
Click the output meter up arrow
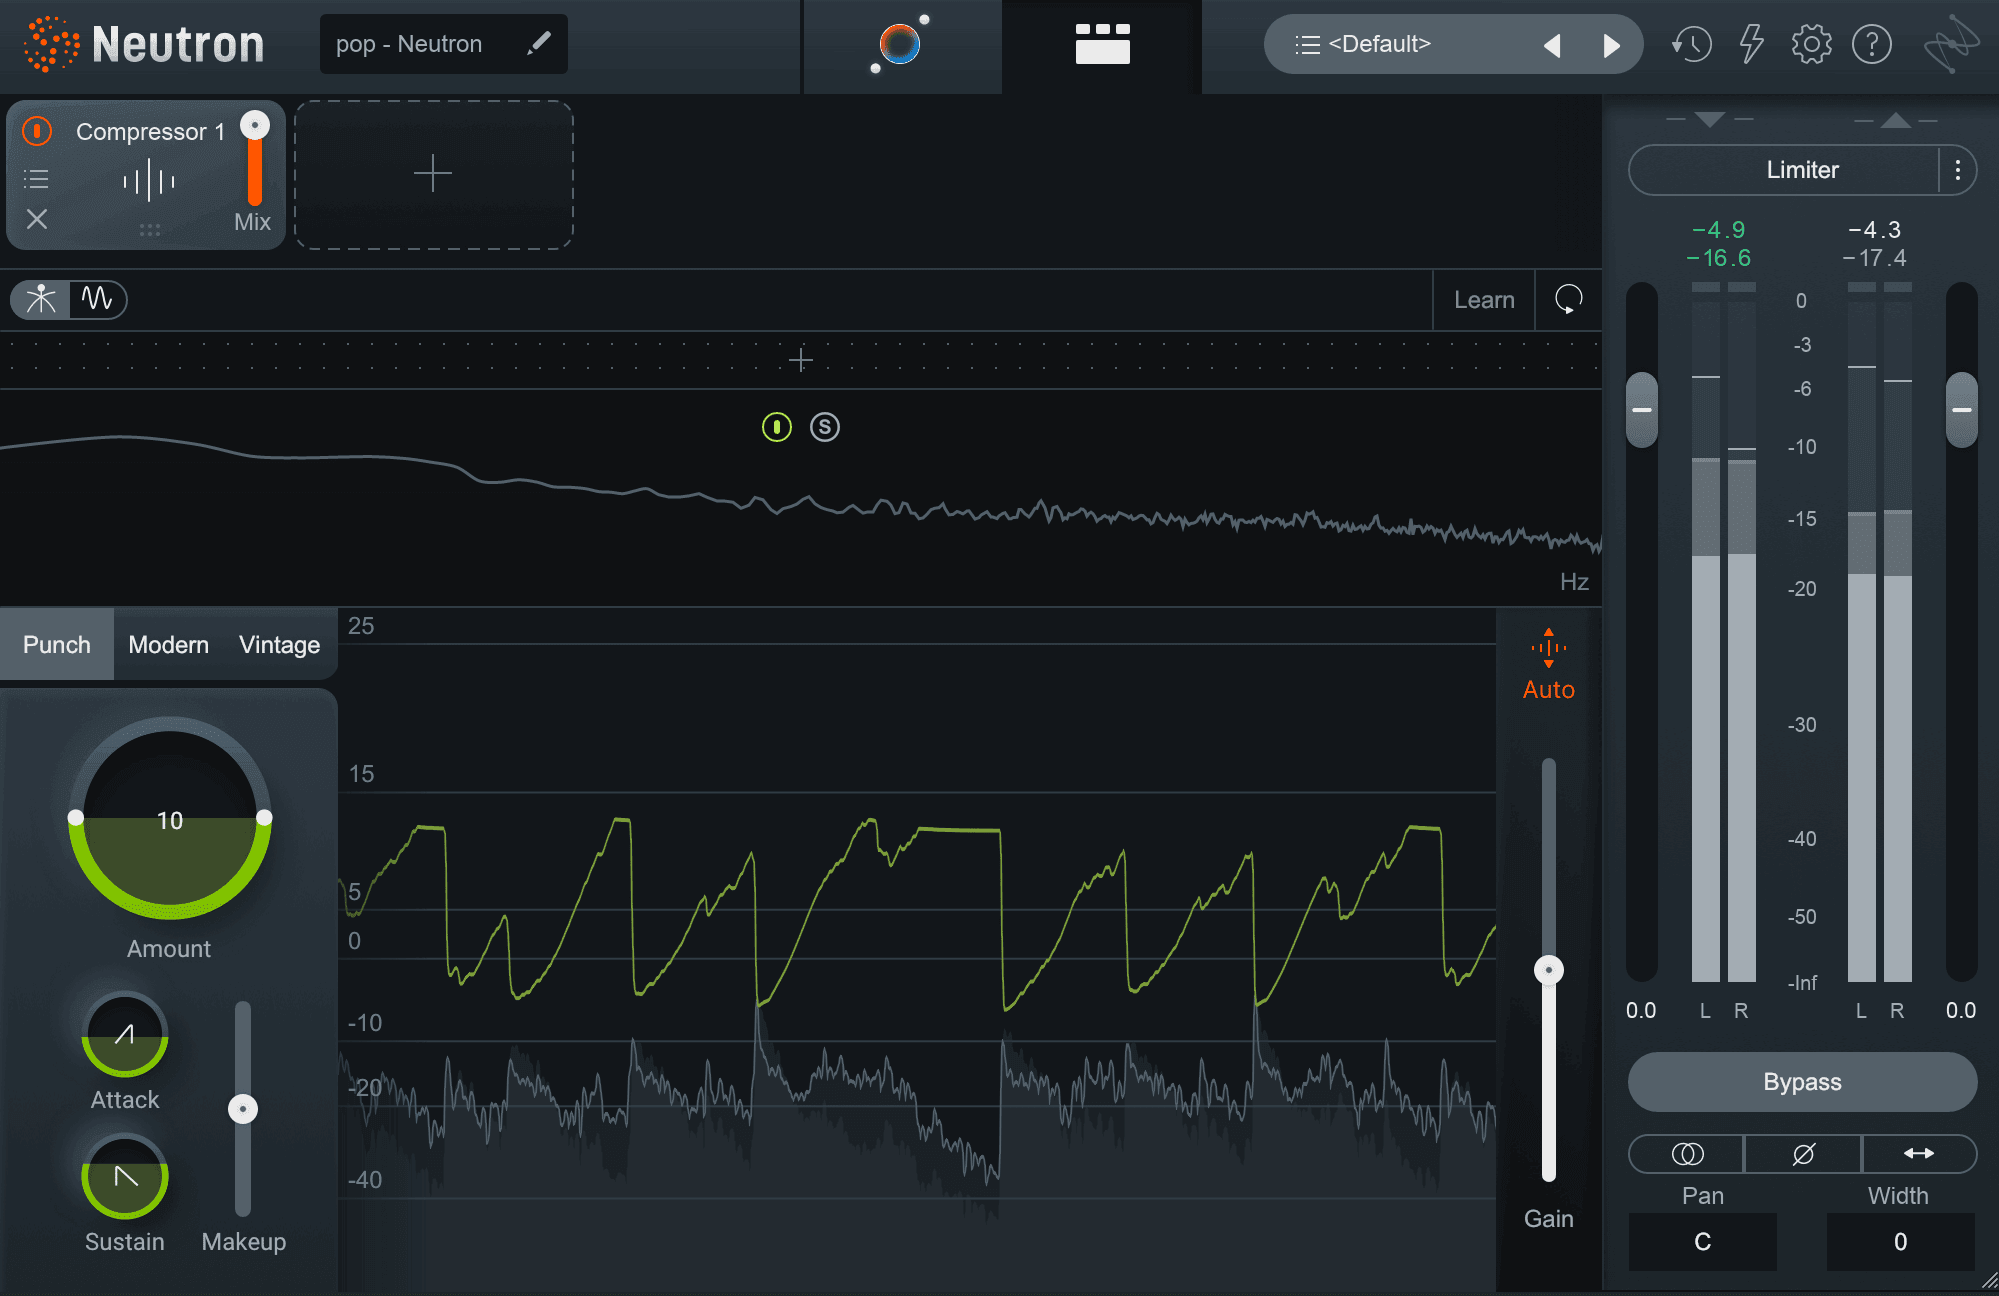tap(1896, 120)
